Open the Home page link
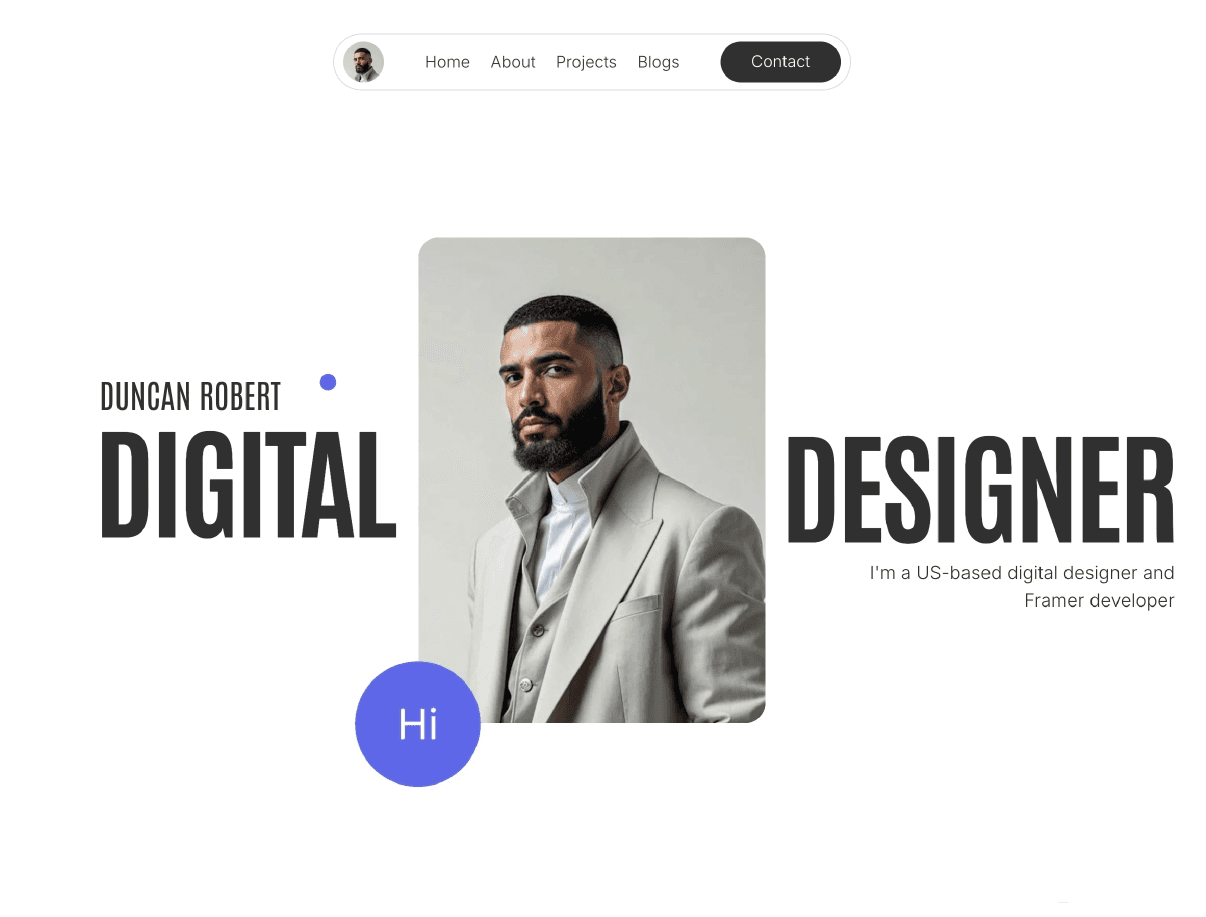The width and height of the screenshot is (1206, 917). pos(447,62)
